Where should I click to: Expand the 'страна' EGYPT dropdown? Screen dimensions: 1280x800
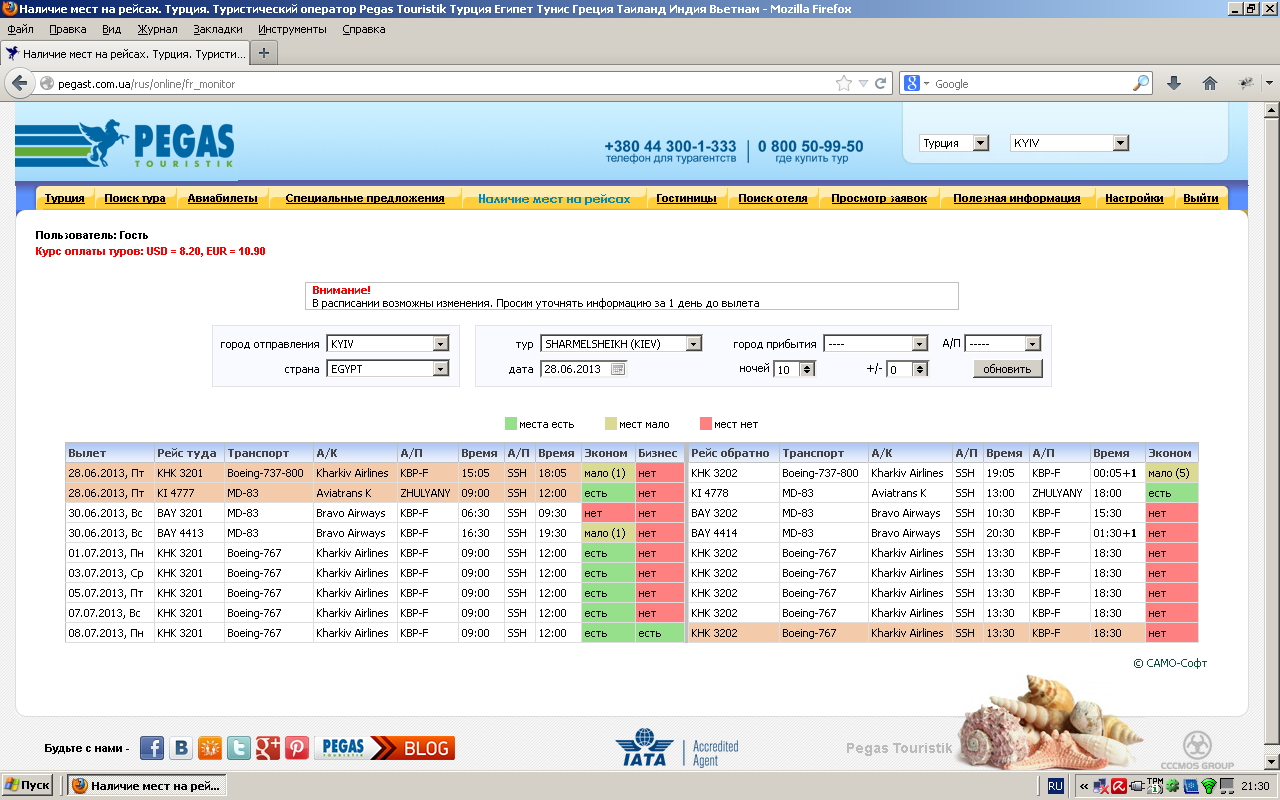(x=440, y=369)
